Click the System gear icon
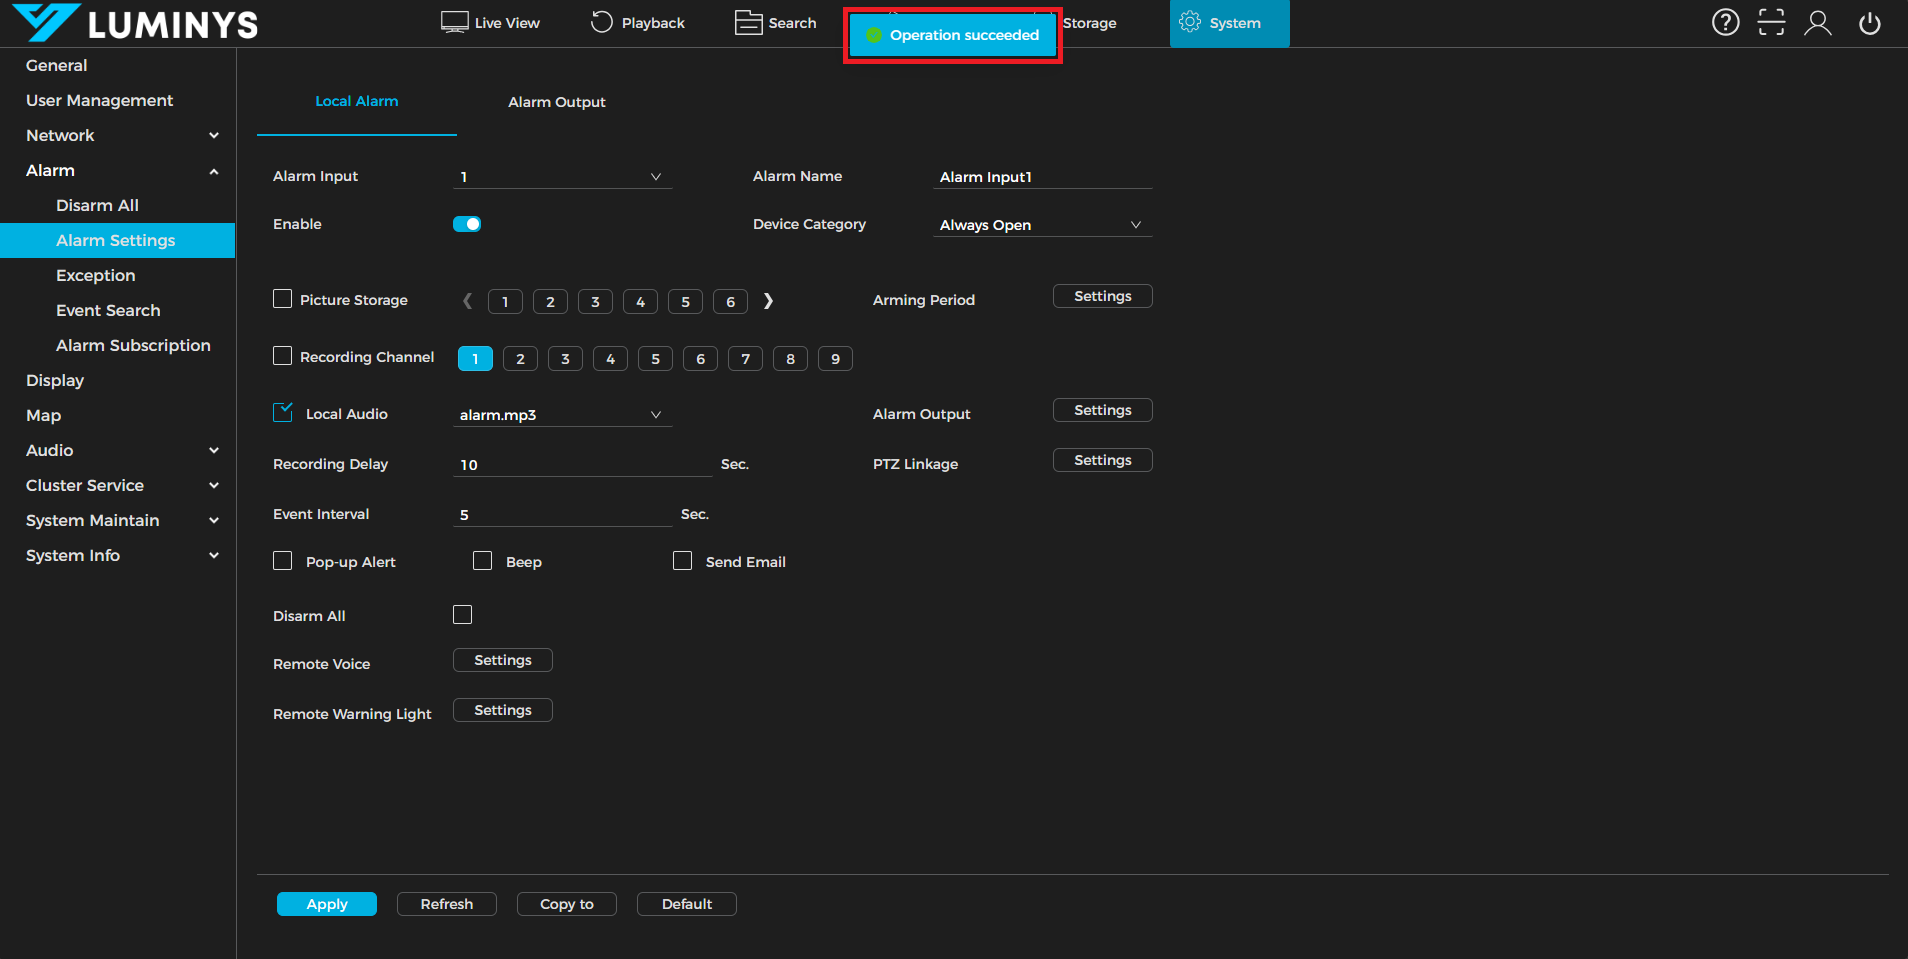Screen dimensions: 1908x959 coord(1190,22)
